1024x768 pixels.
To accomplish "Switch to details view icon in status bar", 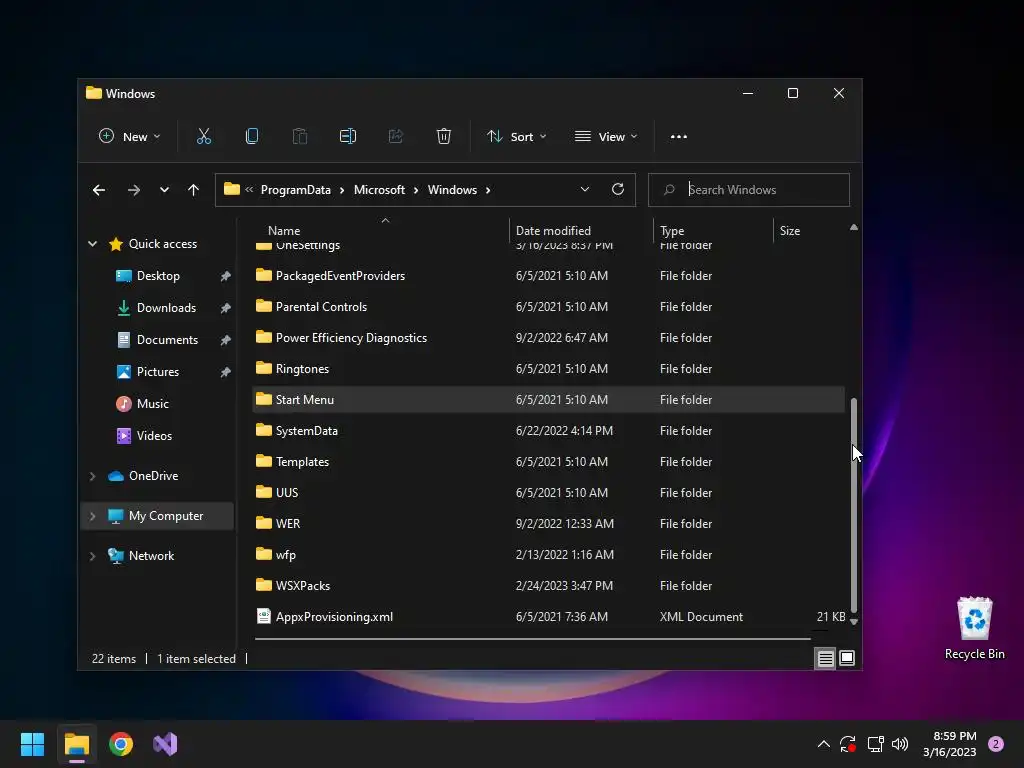I will (825, 658).
